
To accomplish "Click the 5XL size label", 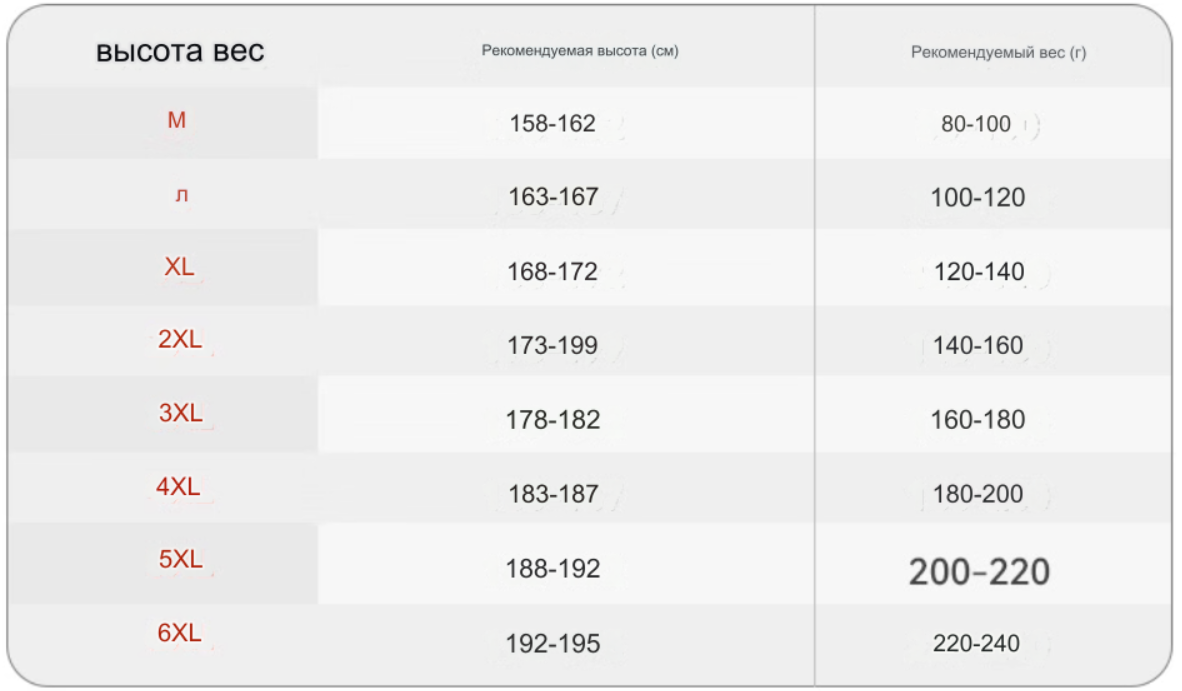I will (181, 559).
